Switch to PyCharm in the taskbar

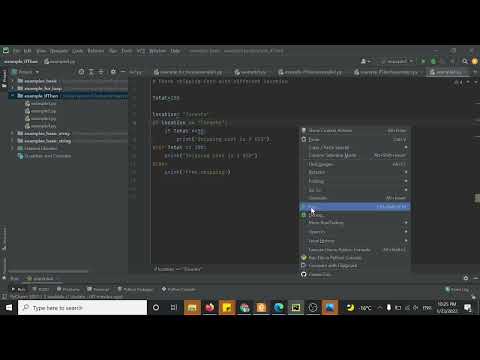pyautogui.click(x=296, y=307)
